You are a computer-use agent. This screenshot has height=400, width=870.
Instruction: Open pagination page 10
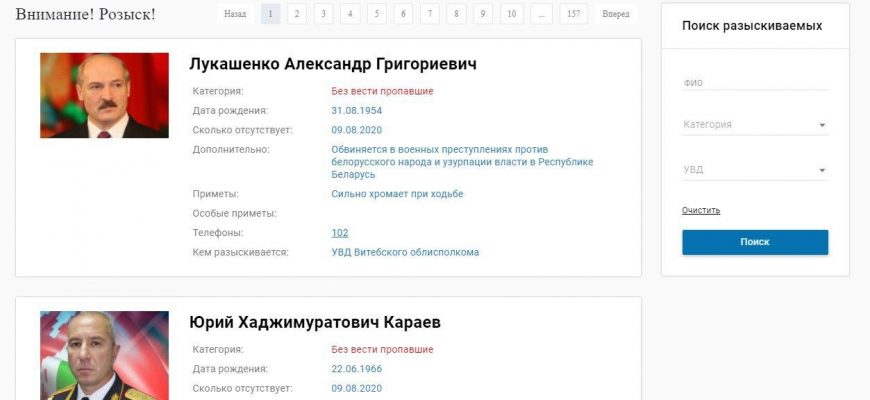coord(512,14)
